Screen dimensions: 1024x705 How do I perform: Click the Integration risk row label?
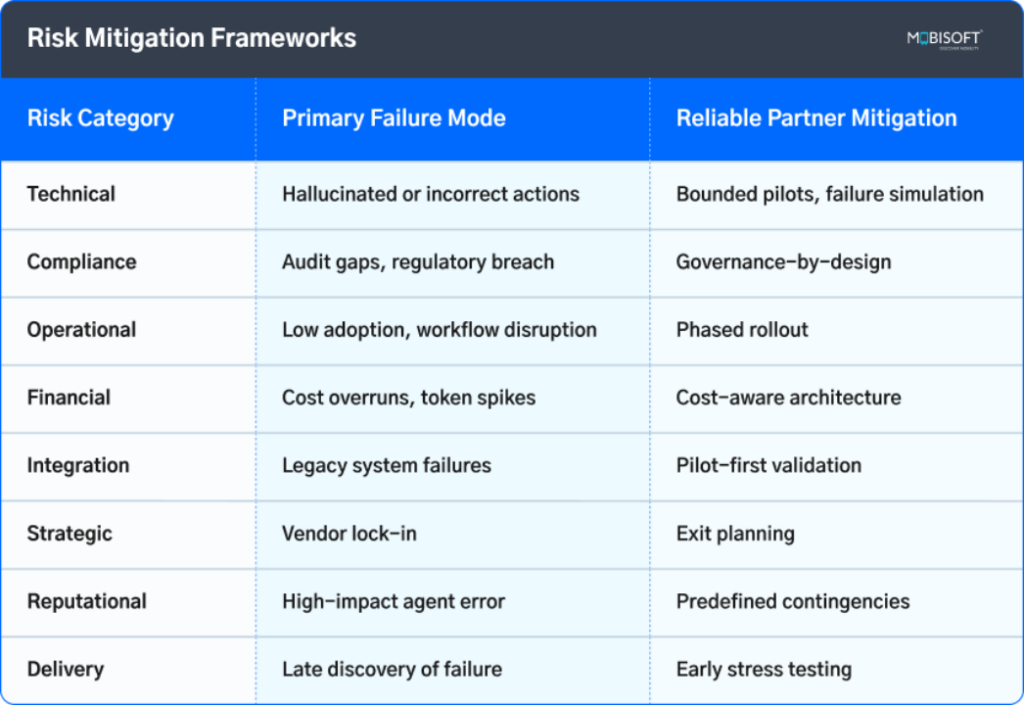(x=78, y=466)
